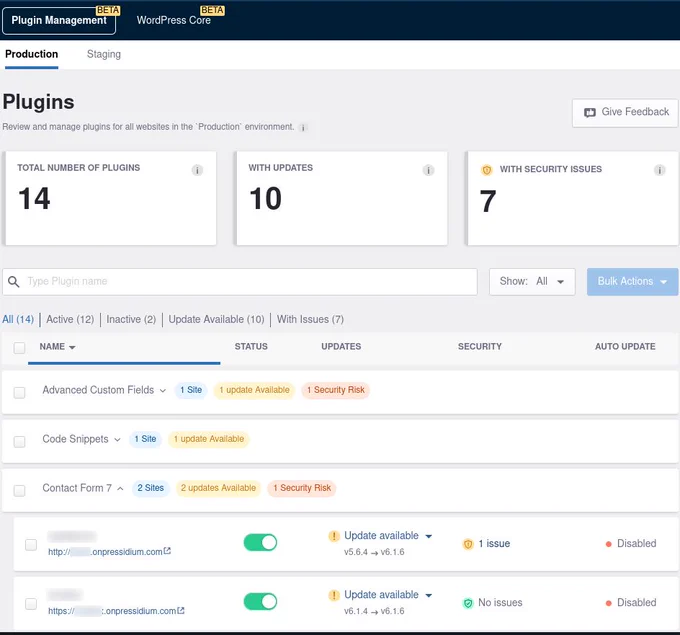Select checkbox for the https:// onpressidium site row

point(31,603)
